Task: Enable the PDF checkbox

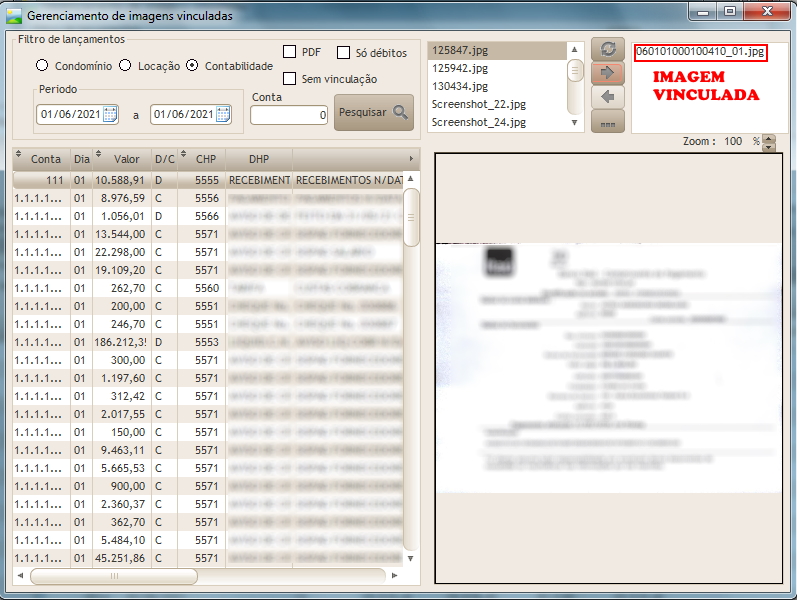Action: tap(290, 52)
